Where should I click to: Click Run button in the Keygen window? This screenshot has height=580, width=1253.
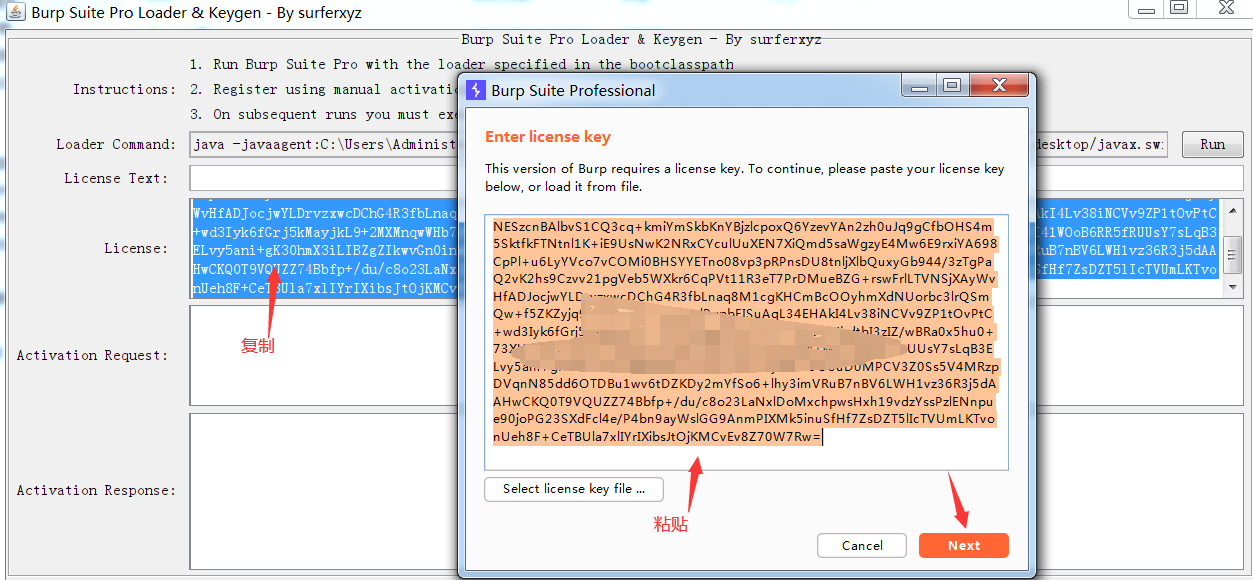tap(1212, 144)
